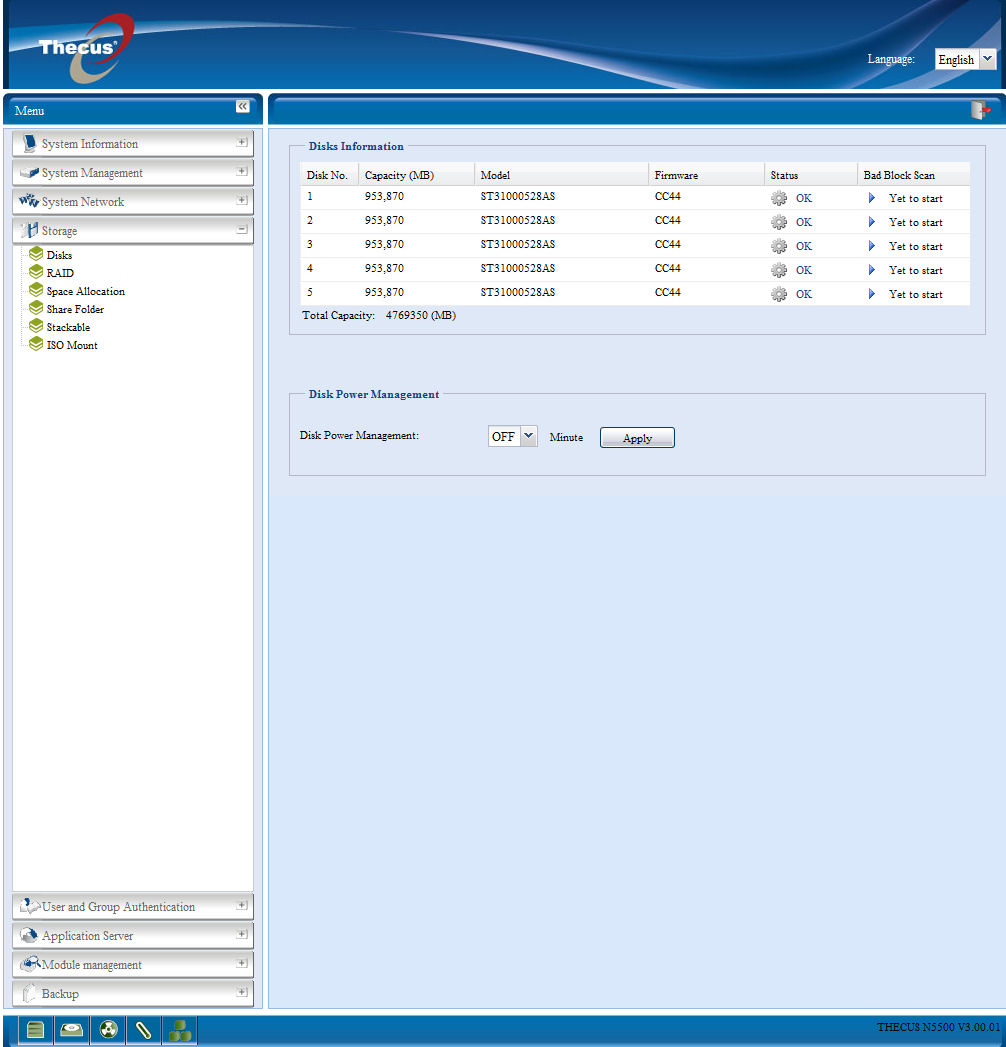Start bad block scan for disk 5
Screen dimensions: 1006x1047
[x=871, y=294]
